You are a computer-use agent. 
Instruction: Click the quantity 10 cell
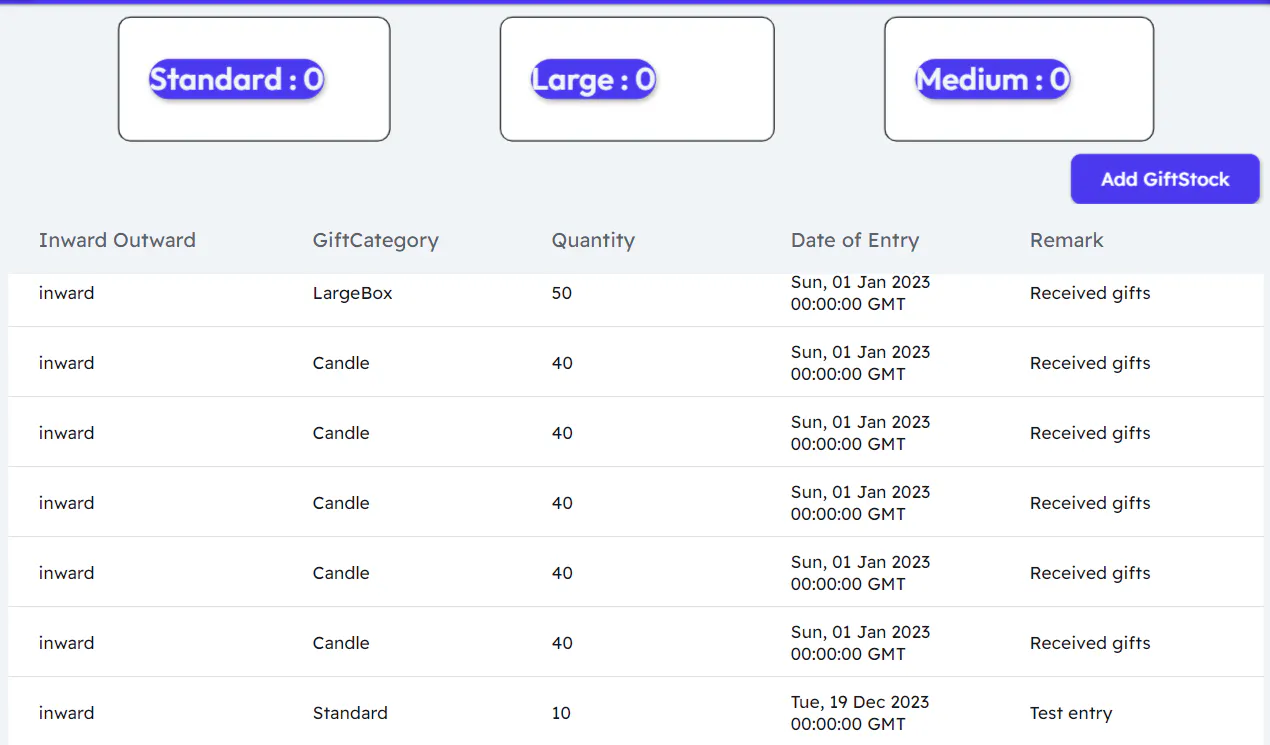[561, 713]
